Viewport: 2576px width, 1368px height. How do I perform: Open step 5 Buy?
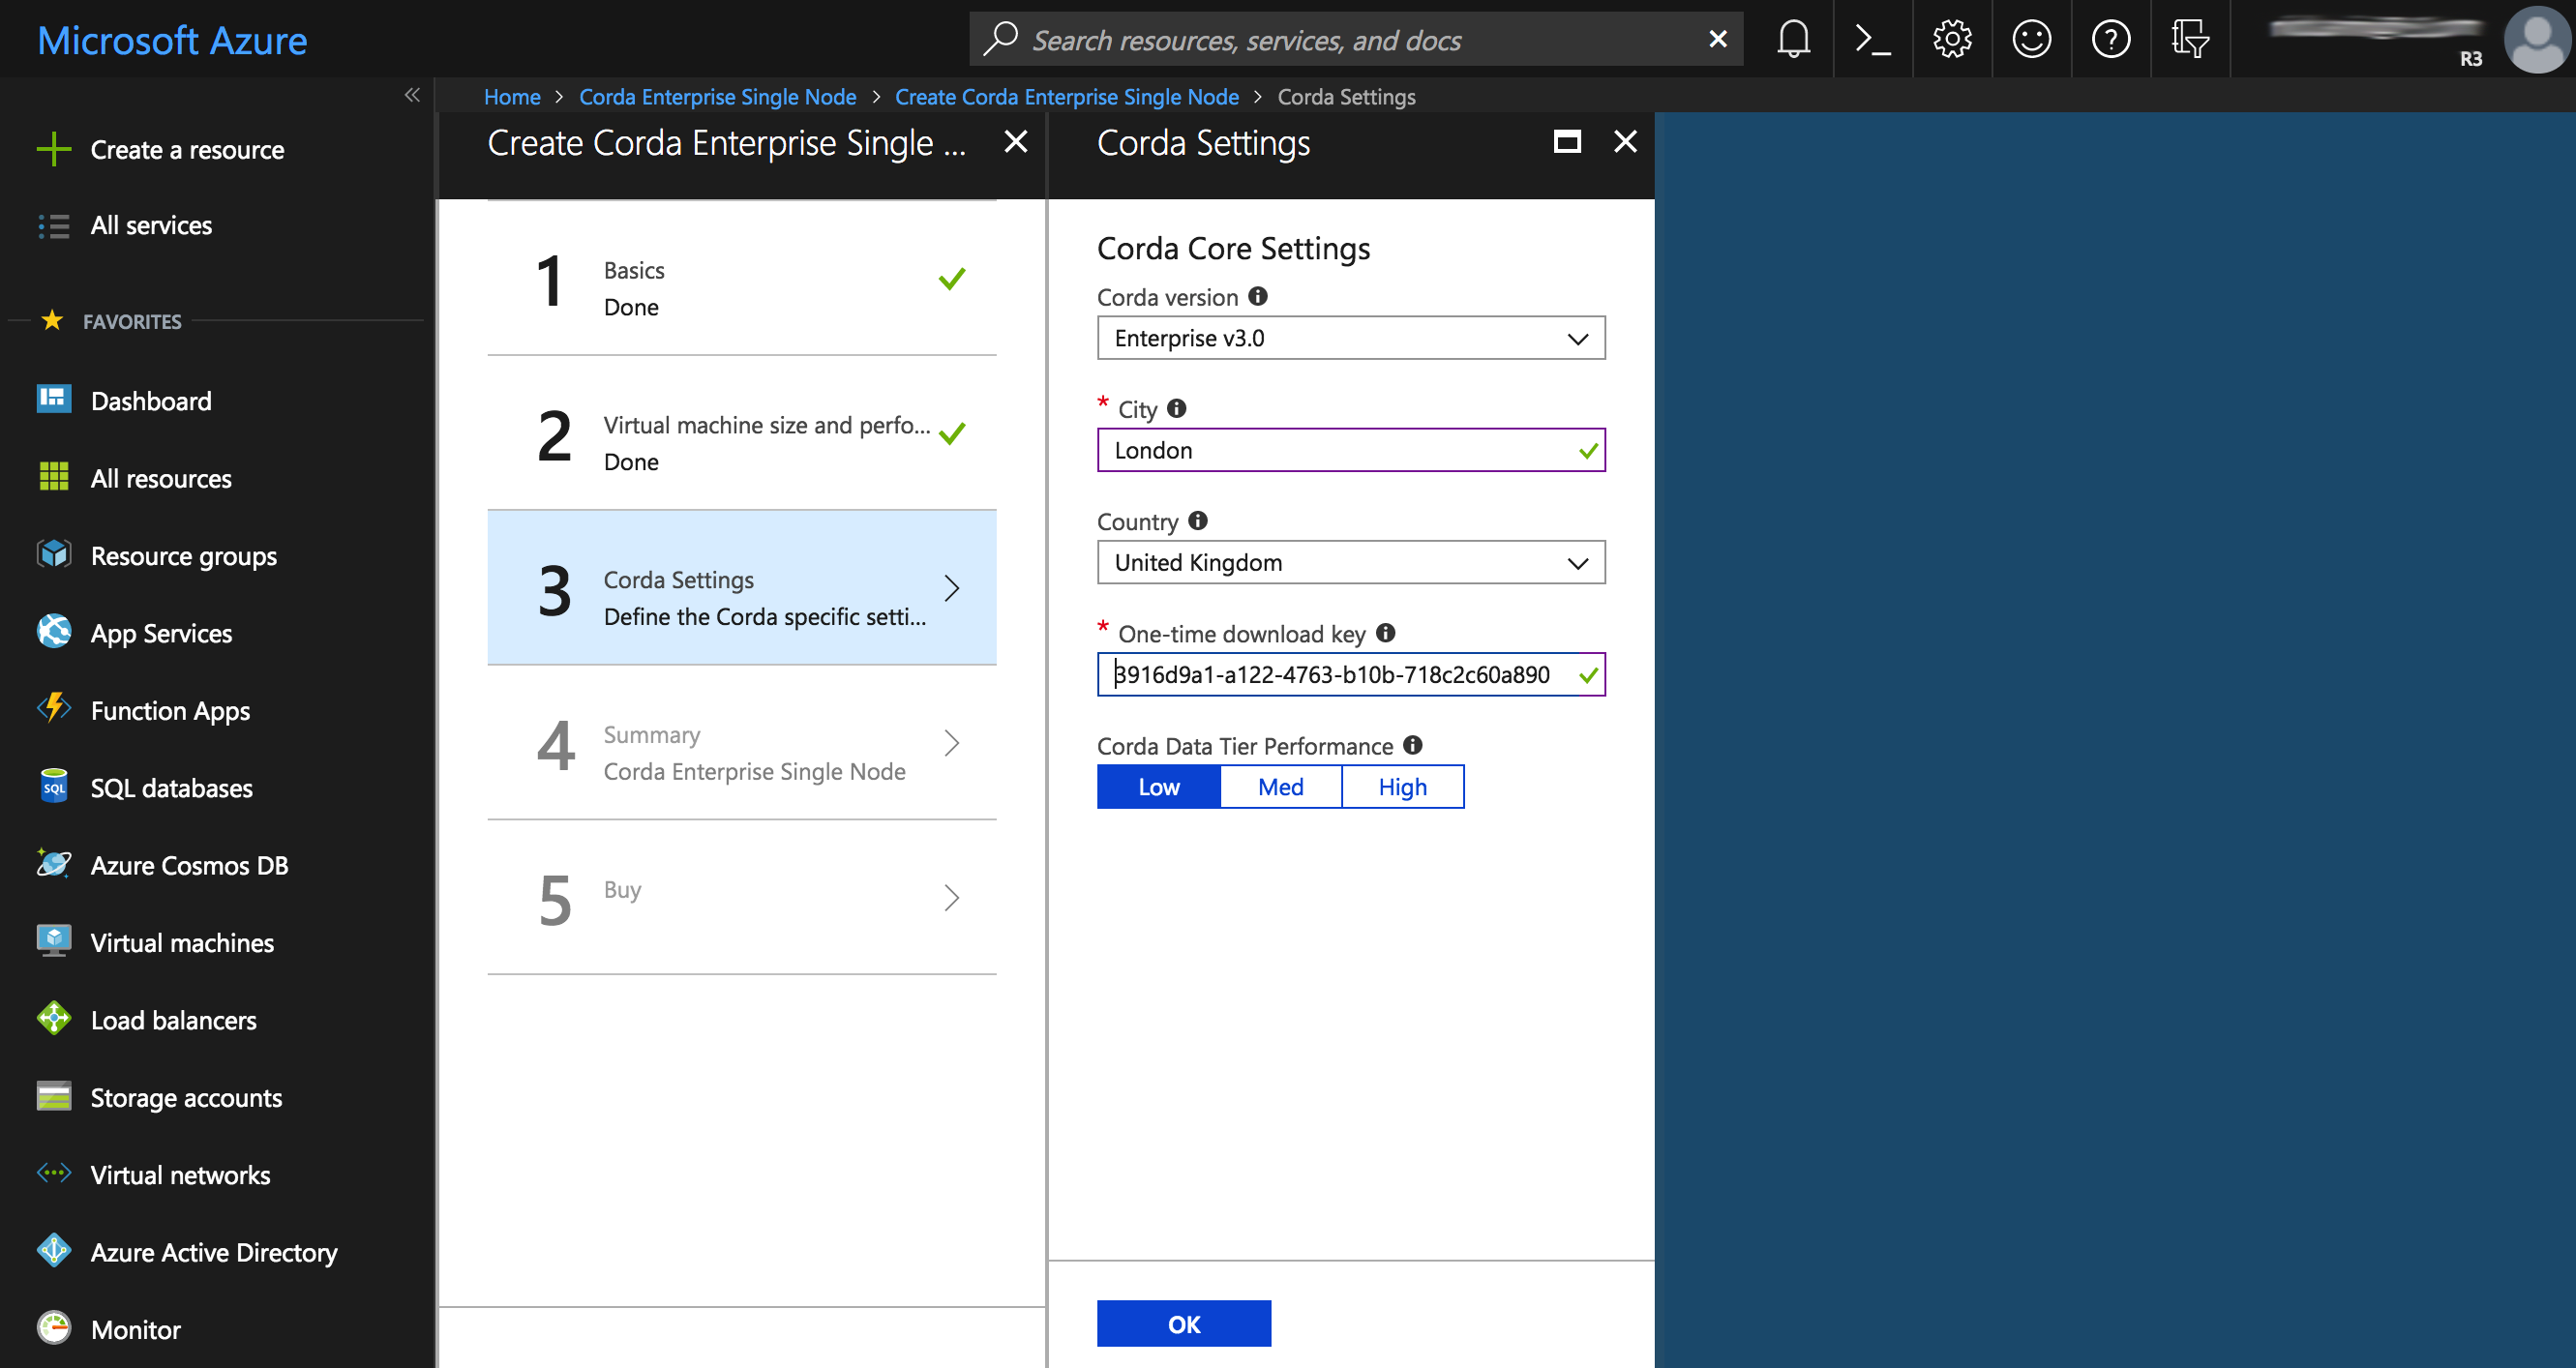point(742,897)
